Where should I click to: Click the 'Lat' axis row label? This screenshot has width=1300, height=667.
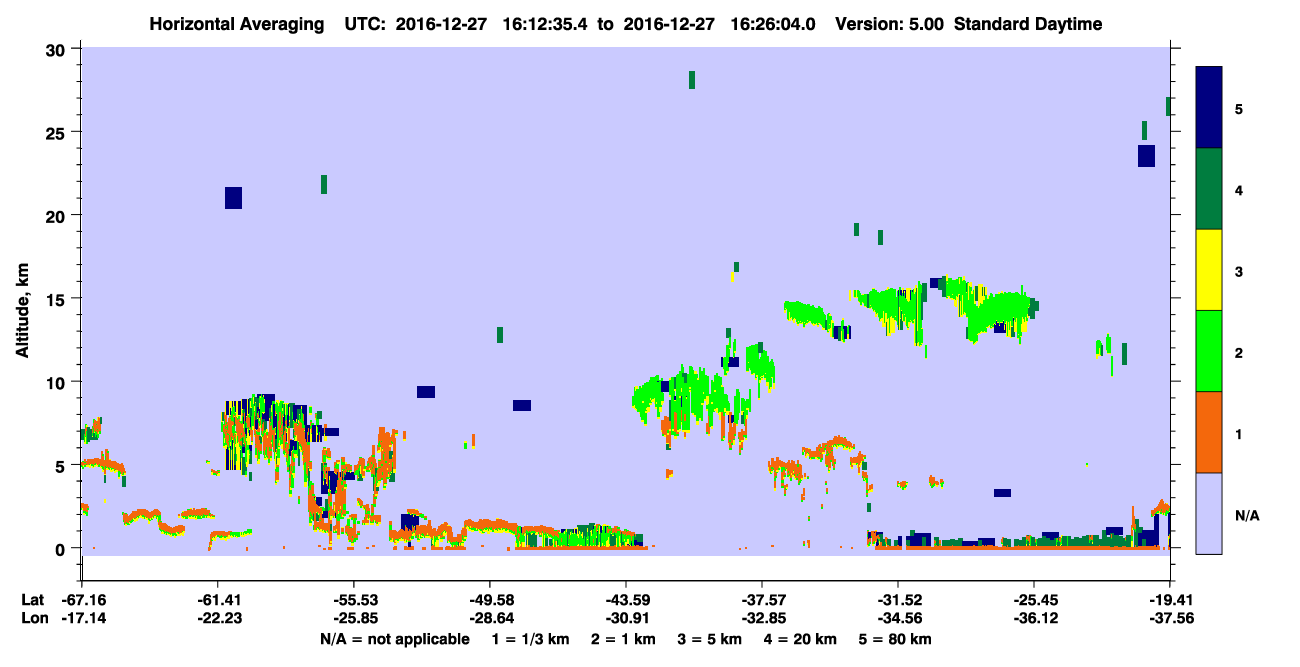point(33,600)
